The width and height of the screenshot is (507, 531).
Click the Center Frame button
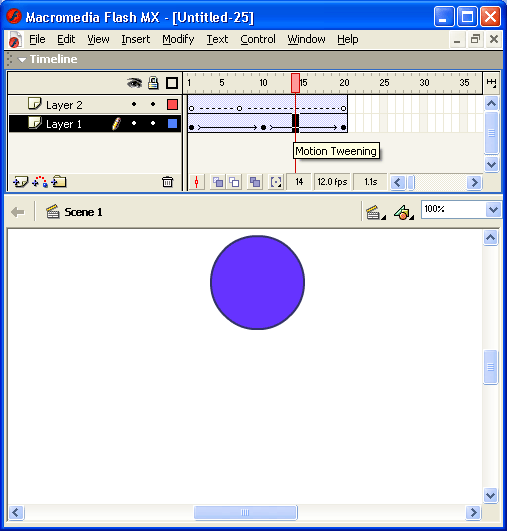point(196,182)
